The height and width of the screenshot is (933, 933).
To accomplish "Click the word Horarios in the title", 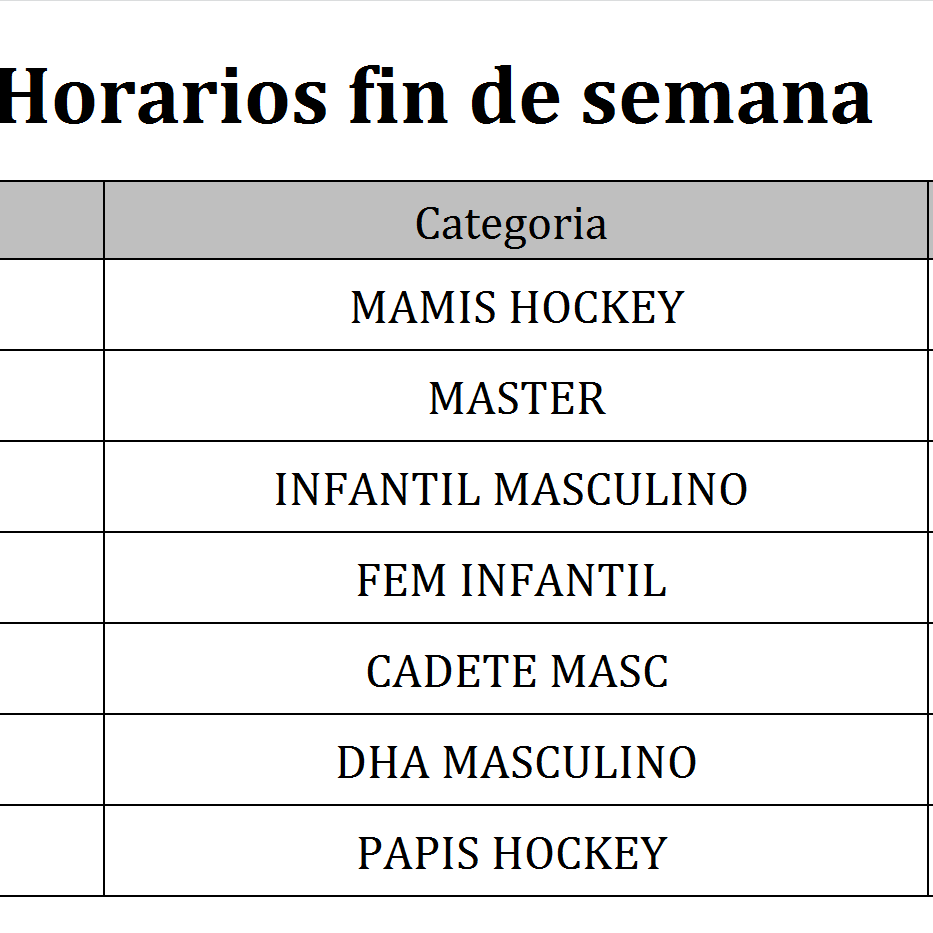I will point(162,97).
